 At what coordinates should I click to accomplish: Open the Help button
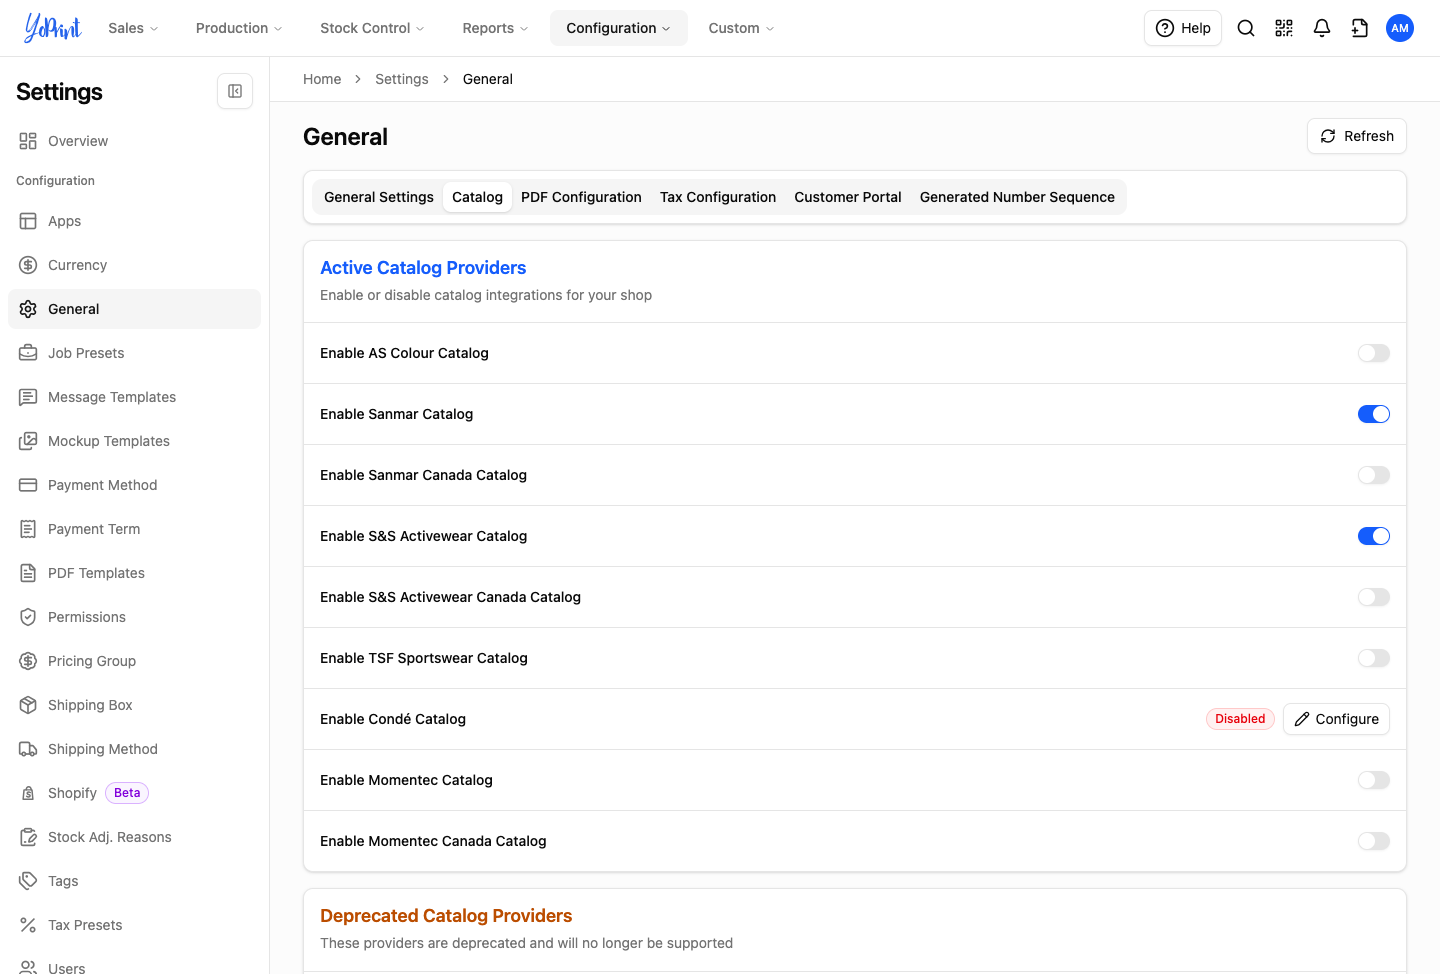pyautogui.click(x=1182, y=28)
